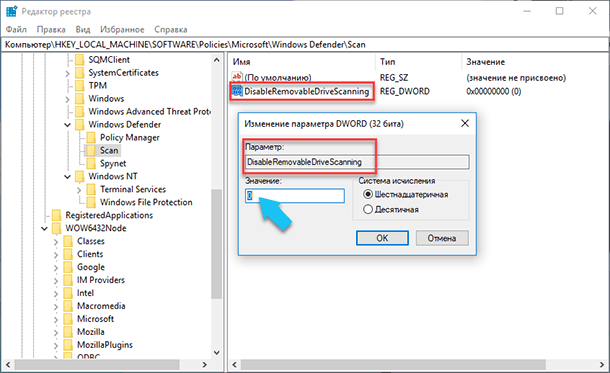The width and height of the screenshot is (610, 373).
Task: Select the SQMClient folder icon
Action: coord(79,60)
